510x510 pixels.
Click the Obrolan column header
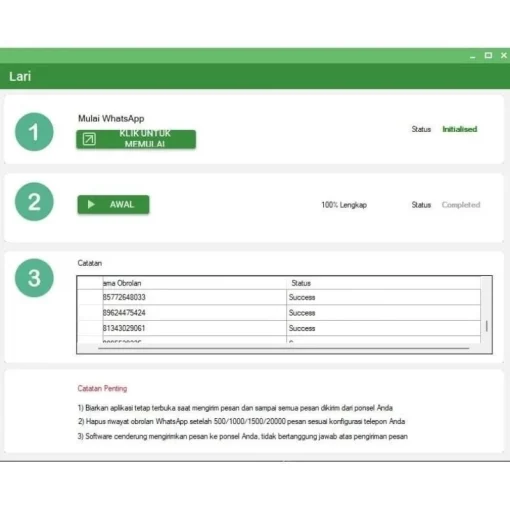pyautogui.click(x=194, y=283)
